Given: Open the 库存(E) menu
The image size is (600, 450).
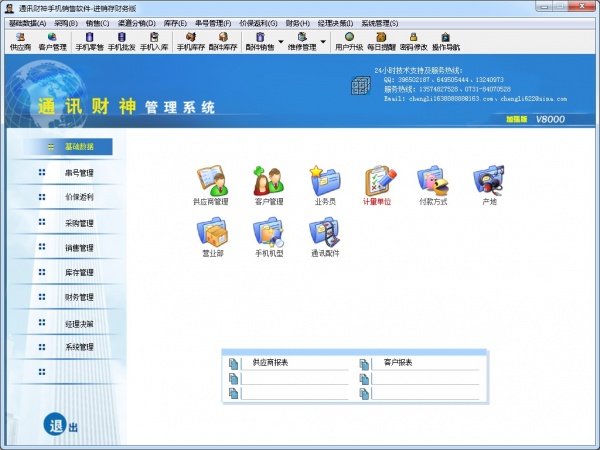Looking at the screenshot, I should [175, 23].
